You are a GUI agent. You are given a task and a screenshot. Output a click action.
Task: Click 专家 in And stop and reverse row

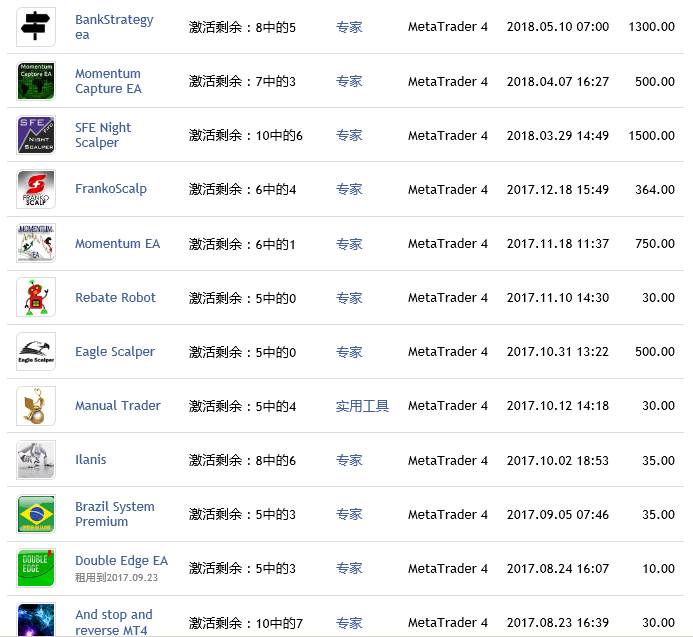(x=349, y=623)
